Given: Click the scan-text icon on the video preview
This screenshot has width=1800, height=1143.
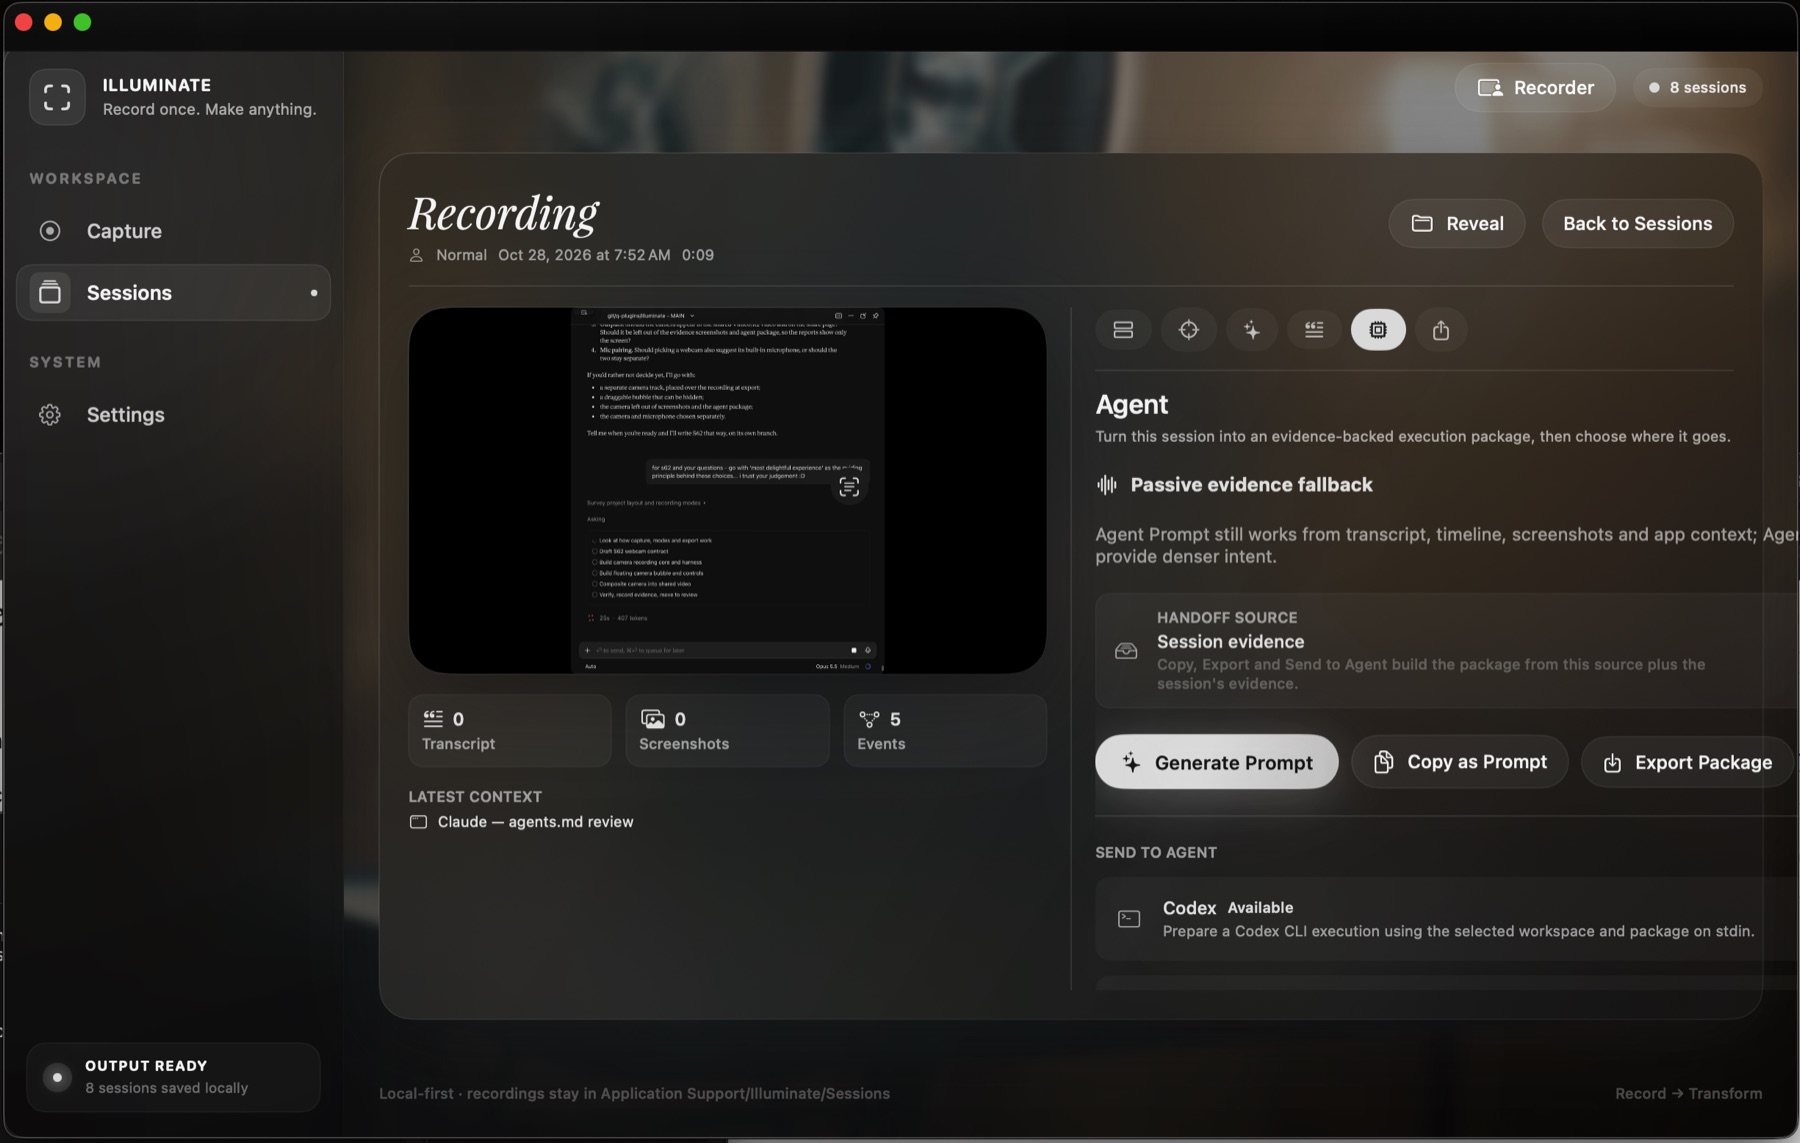Looking at the screenshot, I should tap(849, 487).
